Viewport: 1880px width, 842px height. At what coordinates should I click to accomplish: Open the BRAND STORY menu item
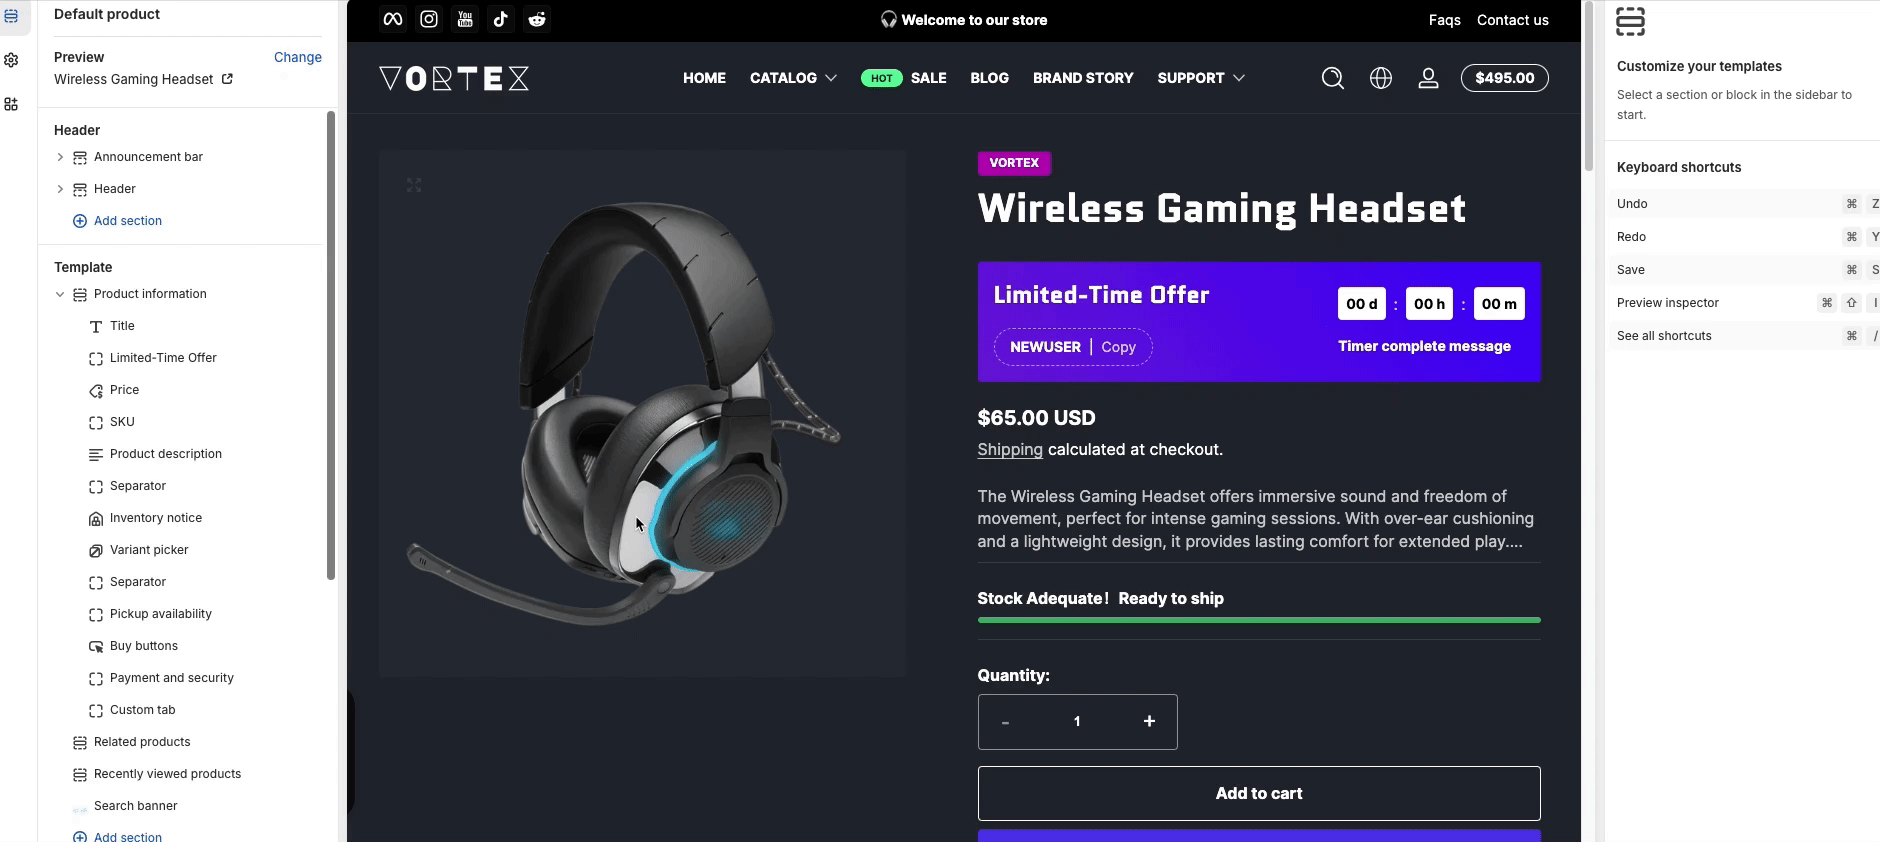(1083, 78)
